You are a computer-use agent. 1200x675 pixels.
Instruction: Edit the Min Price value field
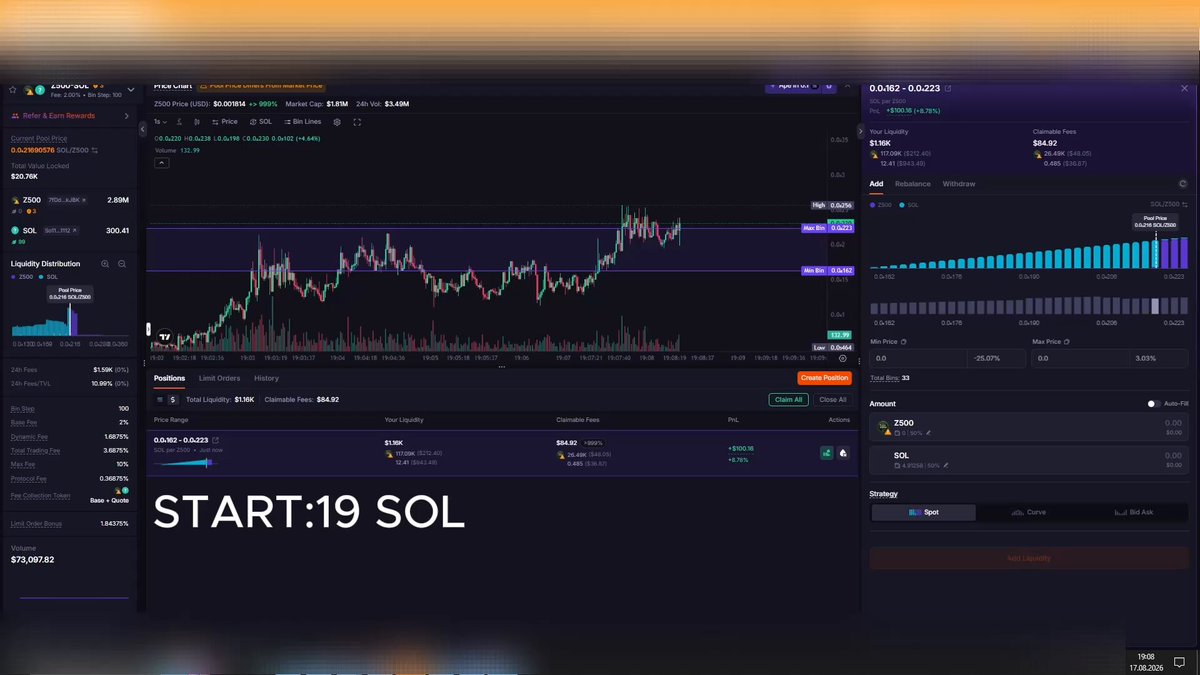916,358
